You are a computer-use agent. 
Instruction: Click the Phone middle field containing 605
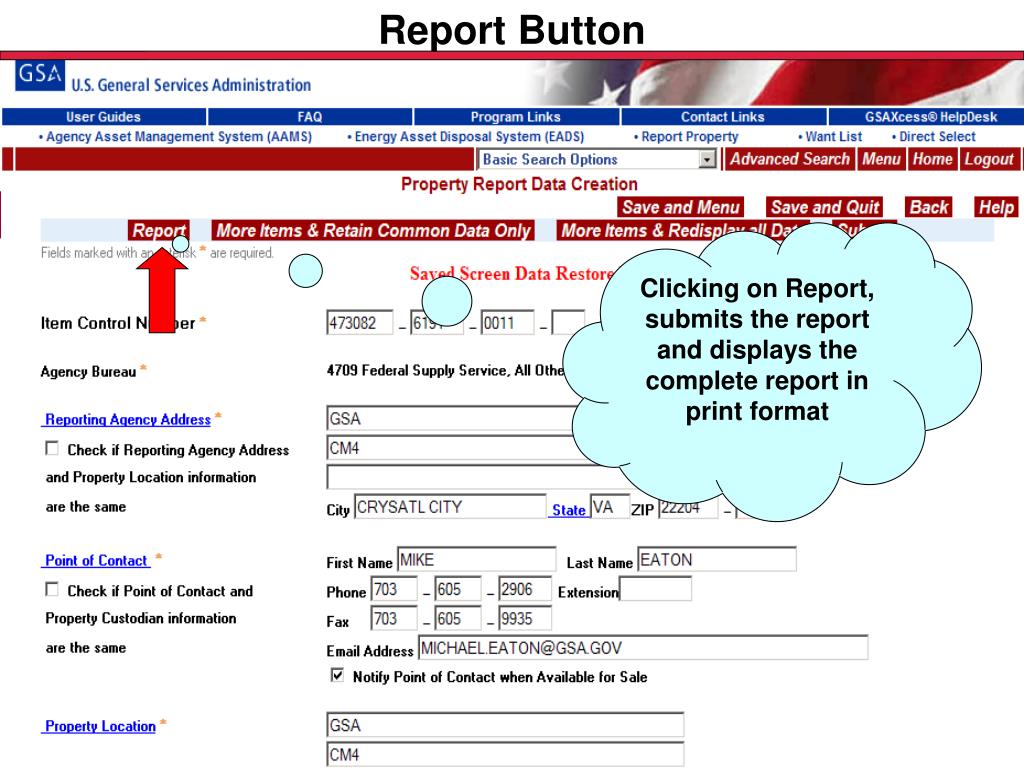[458, 589]
